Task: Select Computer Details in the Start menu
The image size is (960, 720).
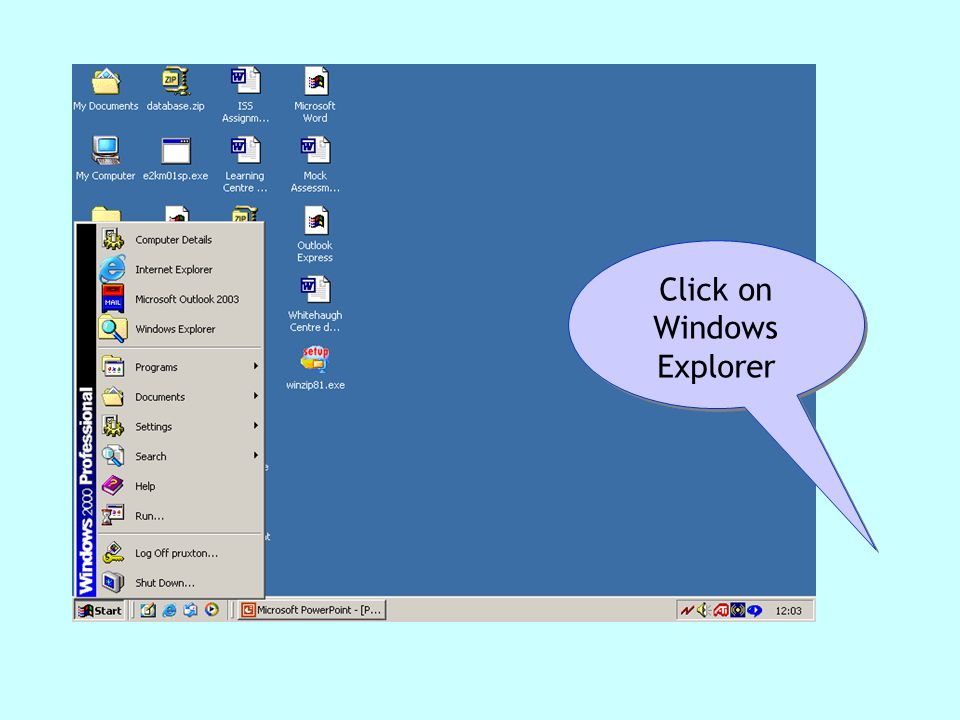Action: 180,240
